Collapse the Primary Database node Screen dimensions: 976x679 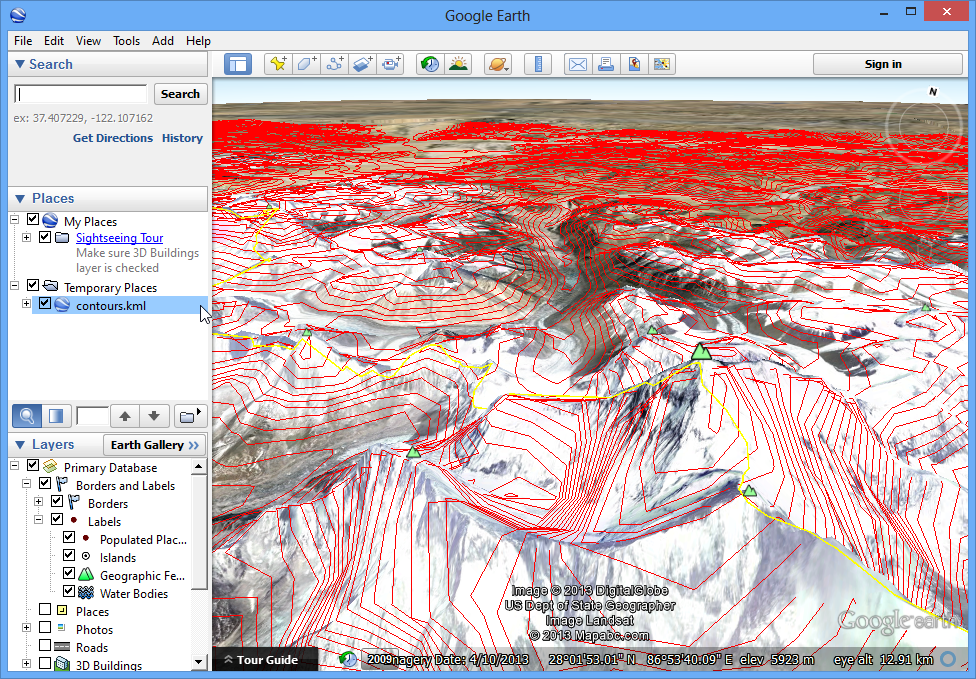(14, 466)
